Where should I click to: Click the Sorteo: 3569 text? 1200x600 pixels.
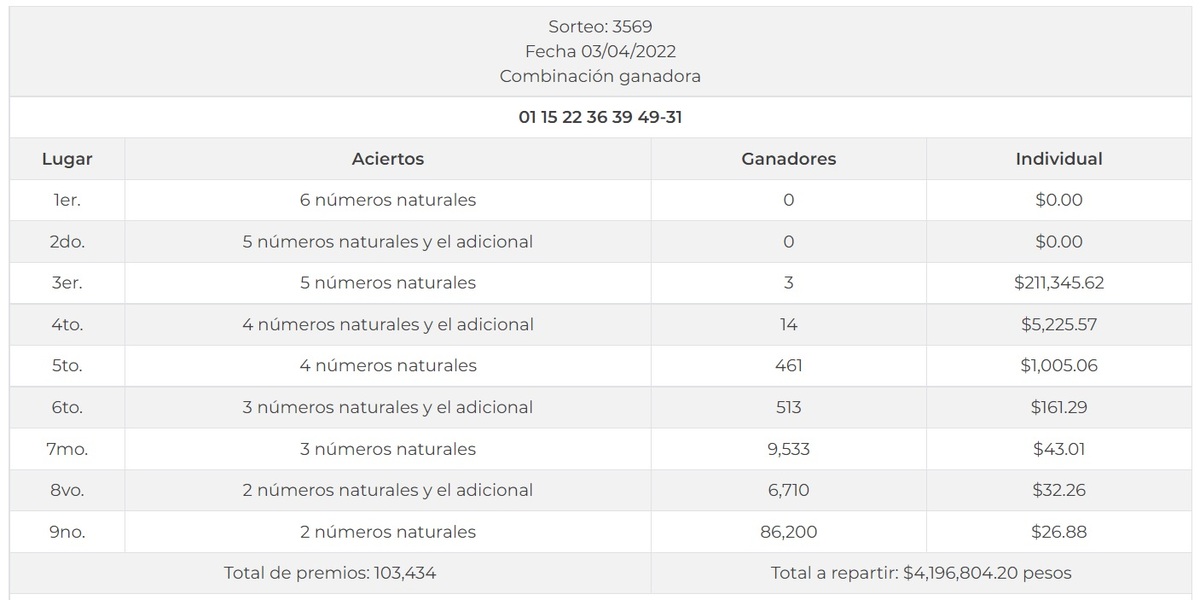point(600,27)
